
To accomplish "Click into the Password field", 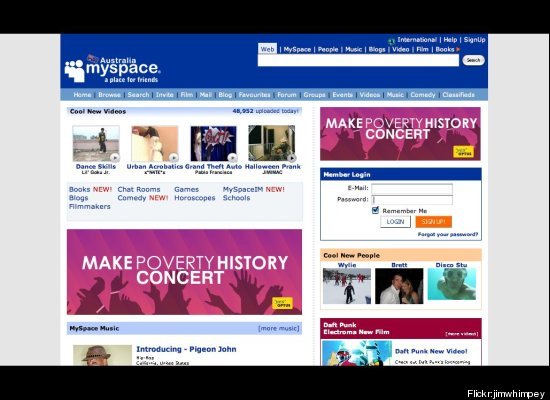I will [412, 200].
